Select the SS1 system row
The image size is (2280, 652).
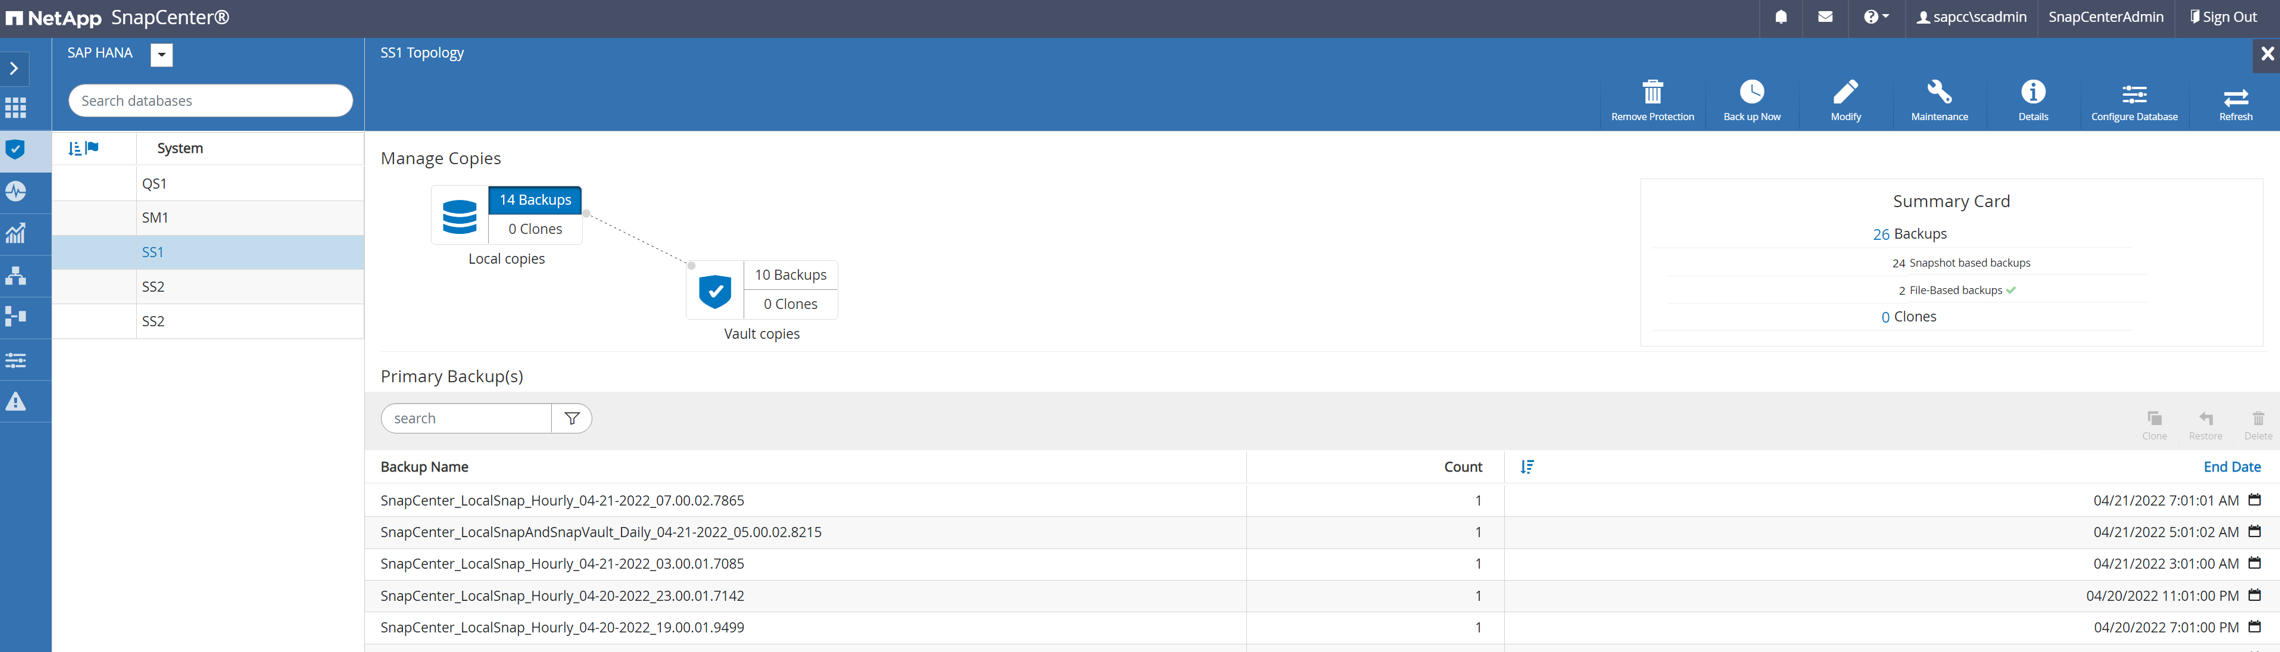(x=208, y=252)
